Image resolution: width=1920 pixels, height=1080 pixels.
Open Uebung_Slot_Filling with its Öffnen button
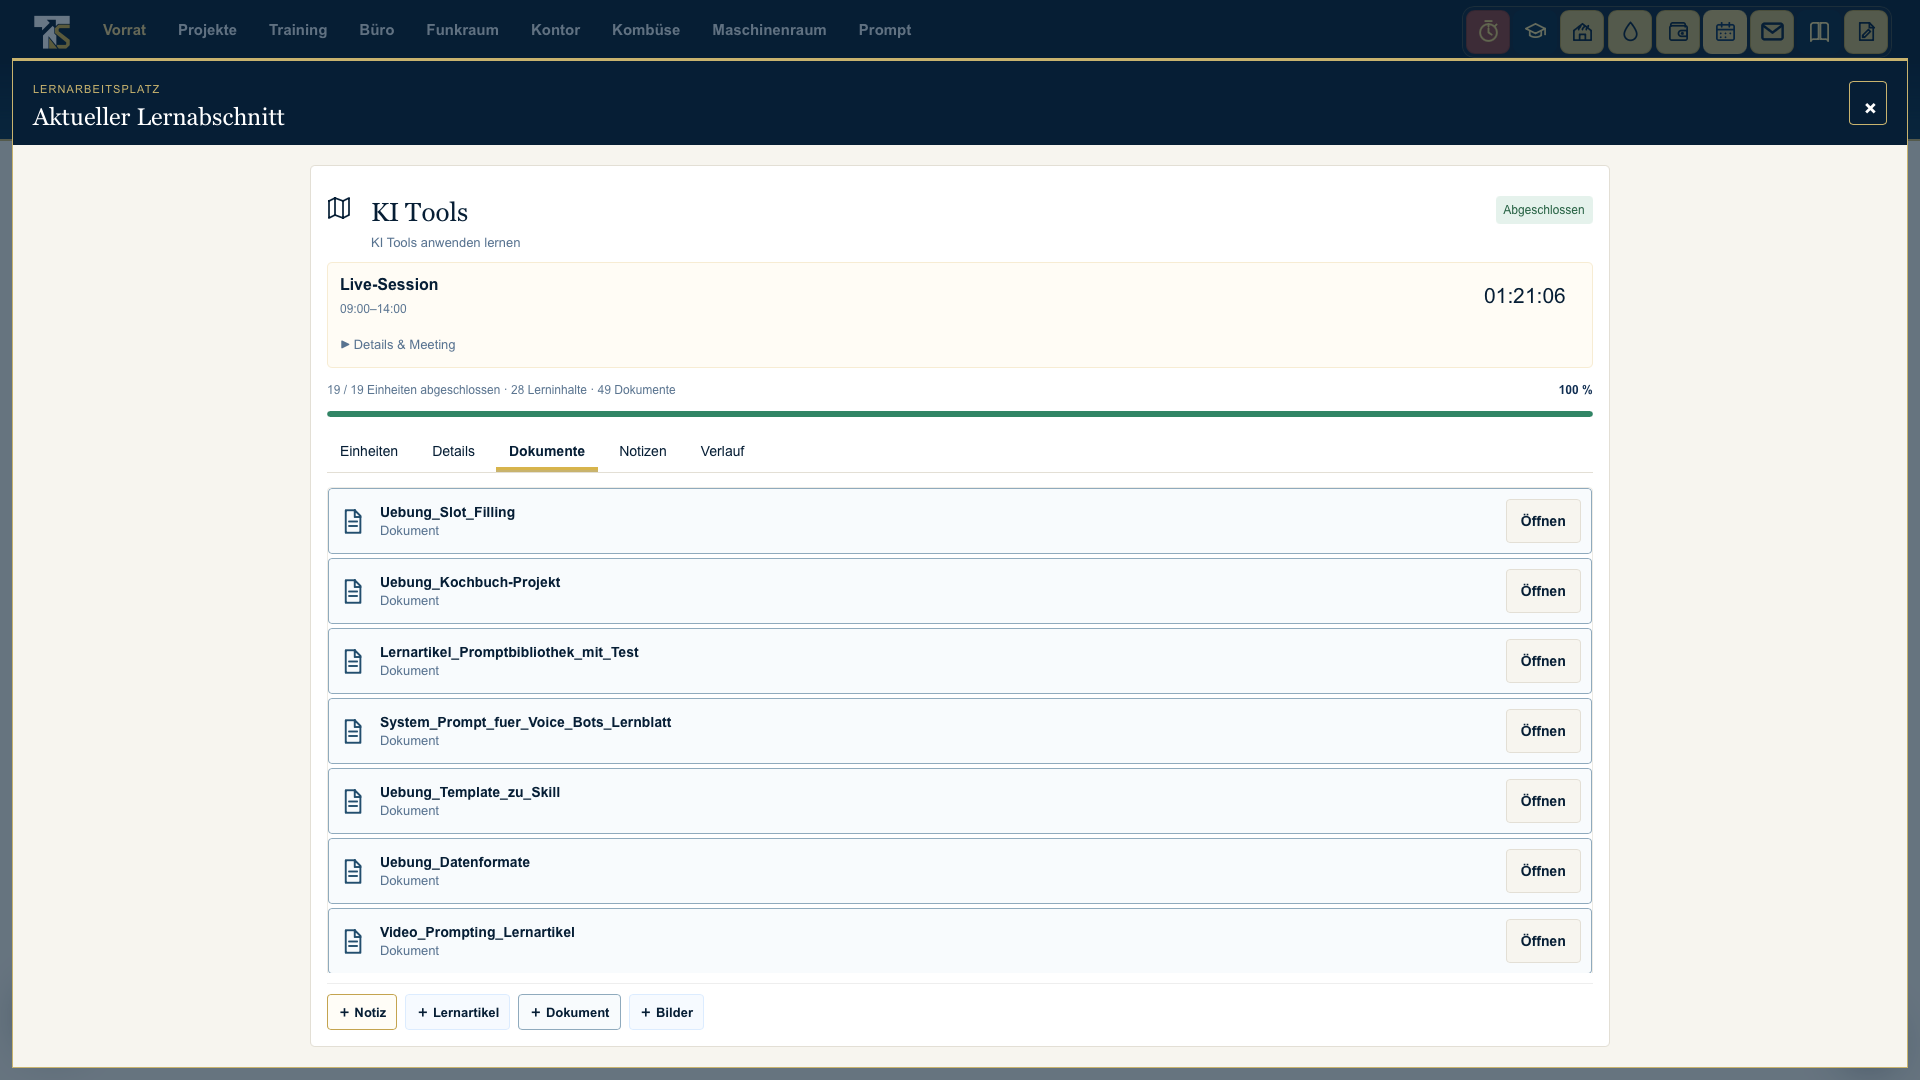[1543, 521]
